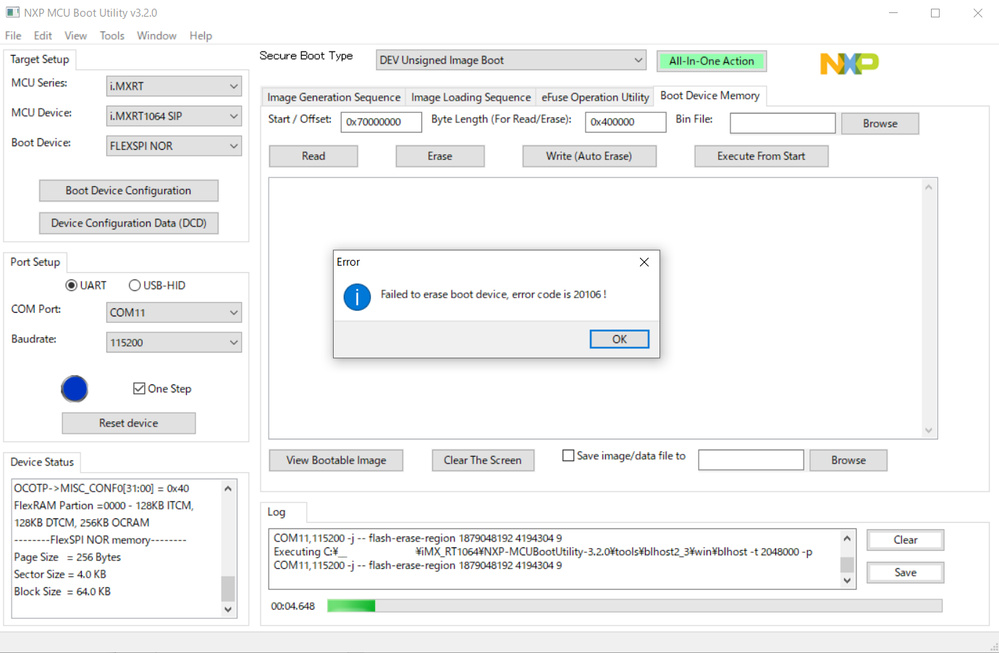Expand the Secure Boot Type dropdown
999x653 pixels.
pyautogui.click(x=510, y=60)
